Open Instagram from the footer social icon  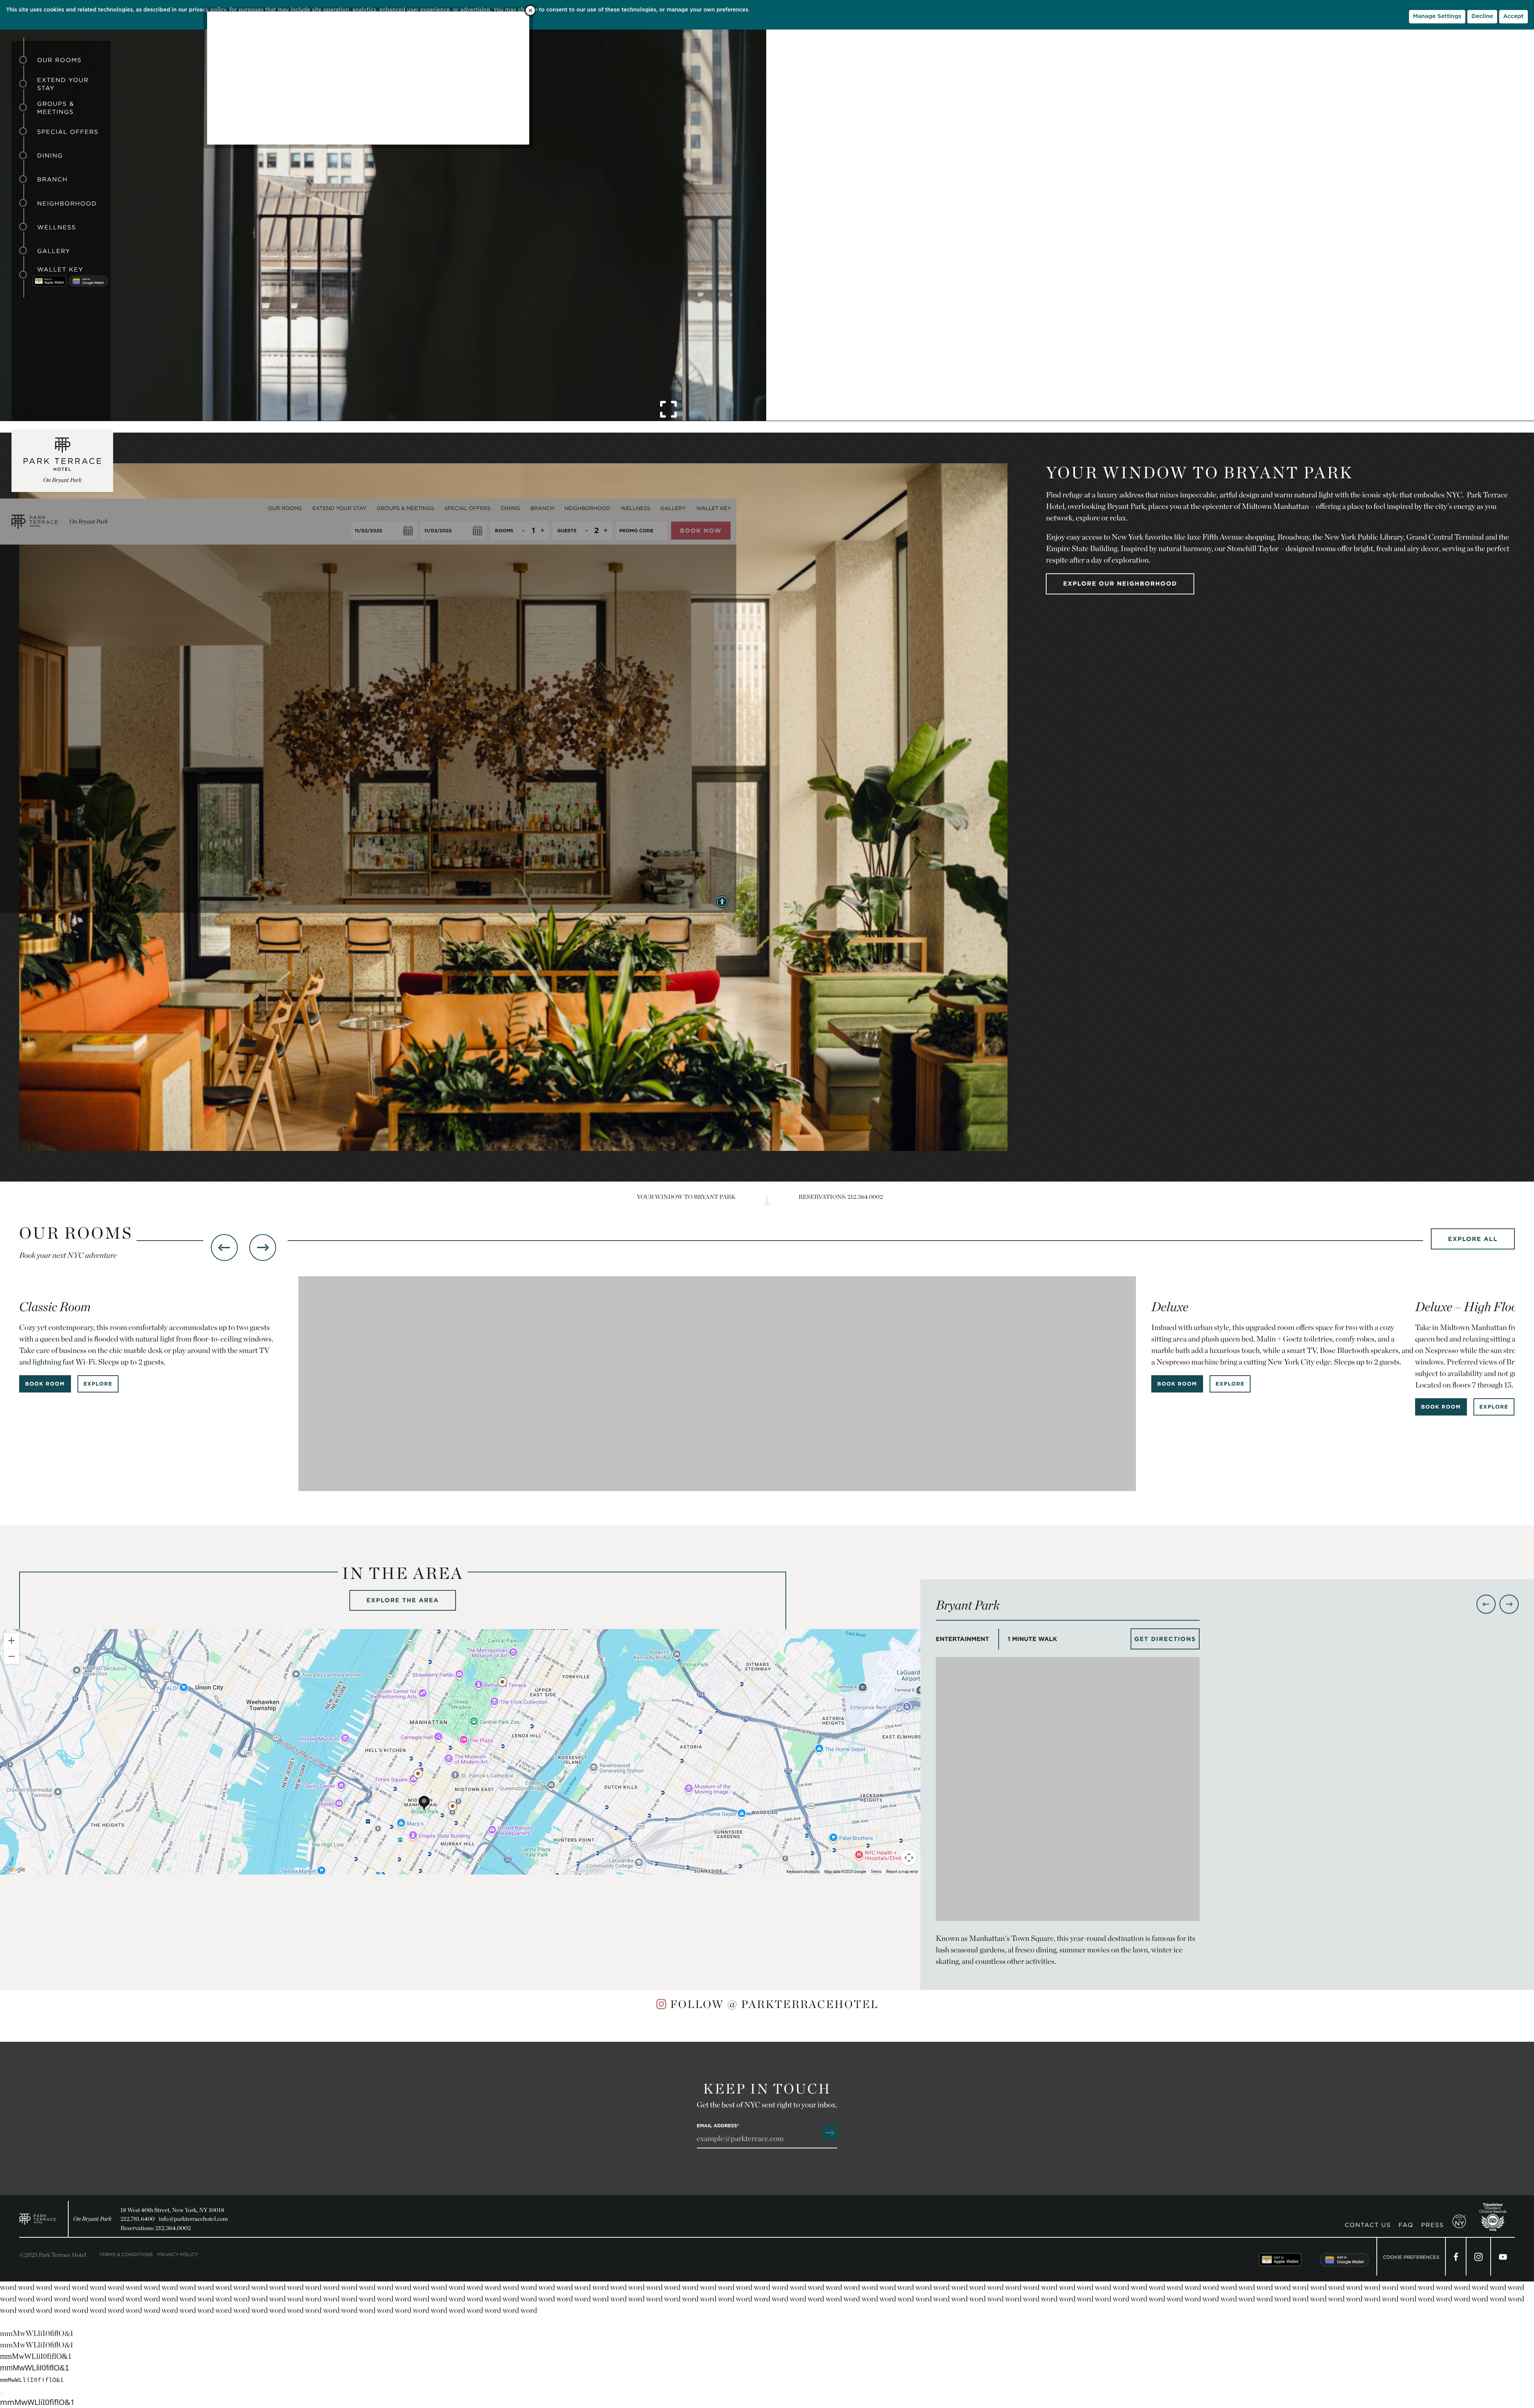[x=1478, y=2257]
